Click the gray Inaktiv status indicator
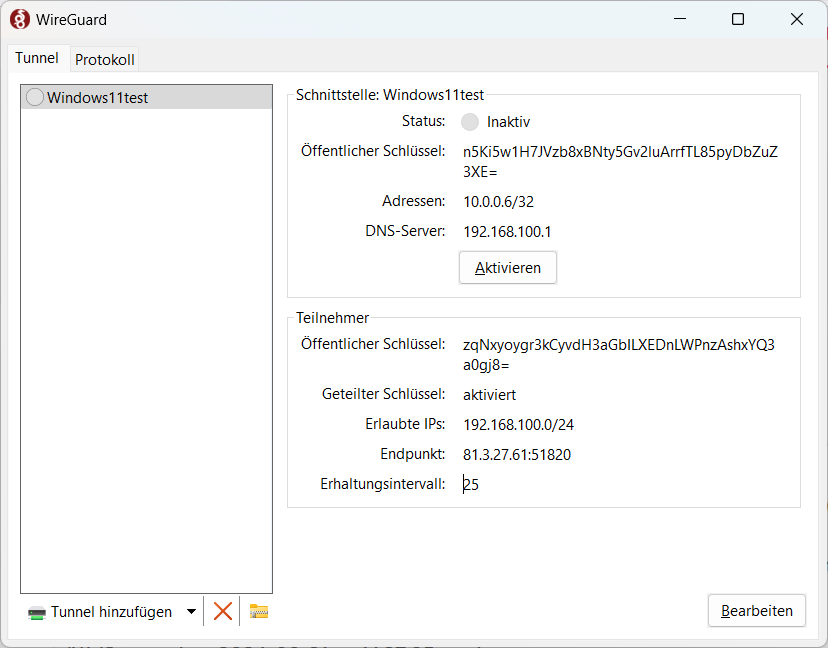The width and height of the screenshot is (828, 648). click(x=469, y=122)
